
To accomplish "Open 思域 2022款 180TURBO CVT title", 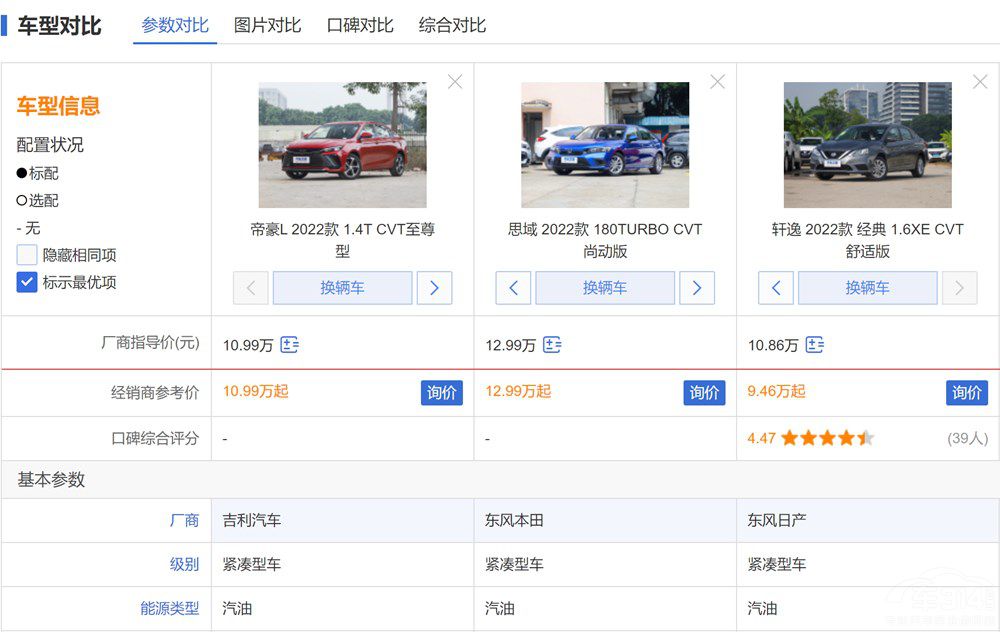I will click(x=605, y=240).
